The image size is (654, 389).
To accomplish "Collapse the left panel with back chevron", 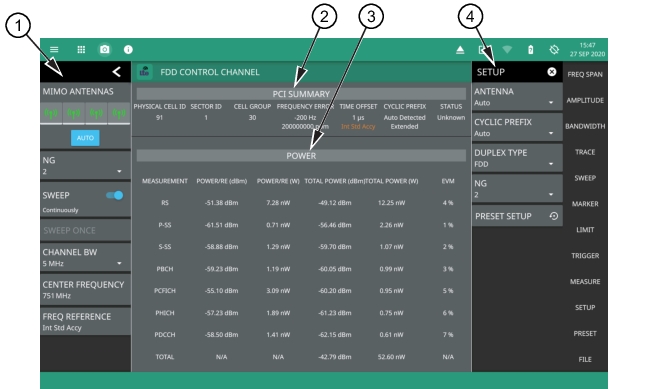I will (117, 72).
